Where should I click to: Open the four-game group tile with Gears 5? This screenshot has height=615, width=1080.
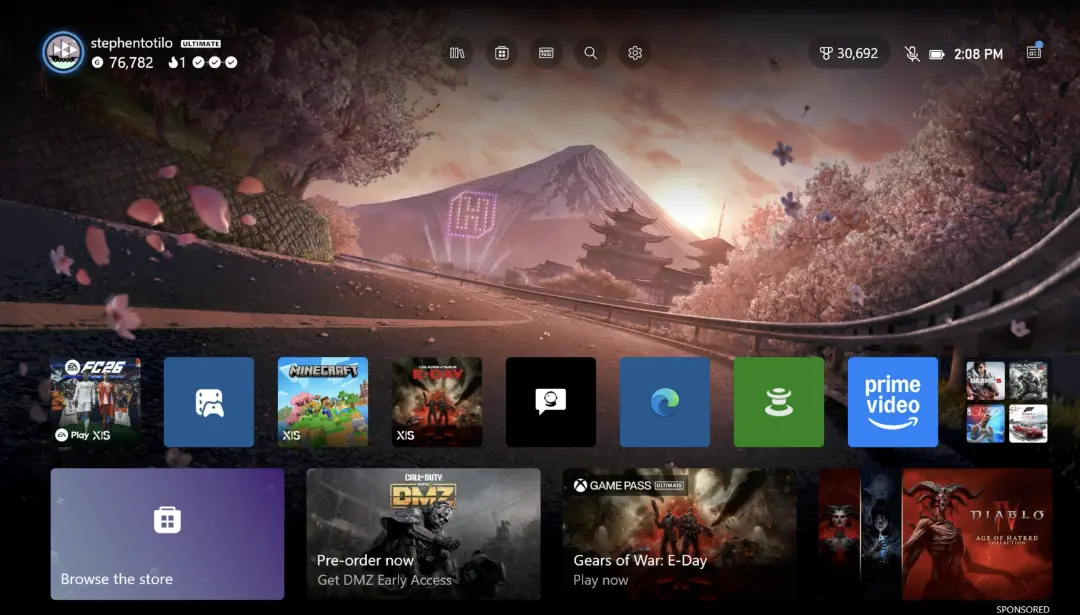pyautogui.click(x=1007, y=402)
